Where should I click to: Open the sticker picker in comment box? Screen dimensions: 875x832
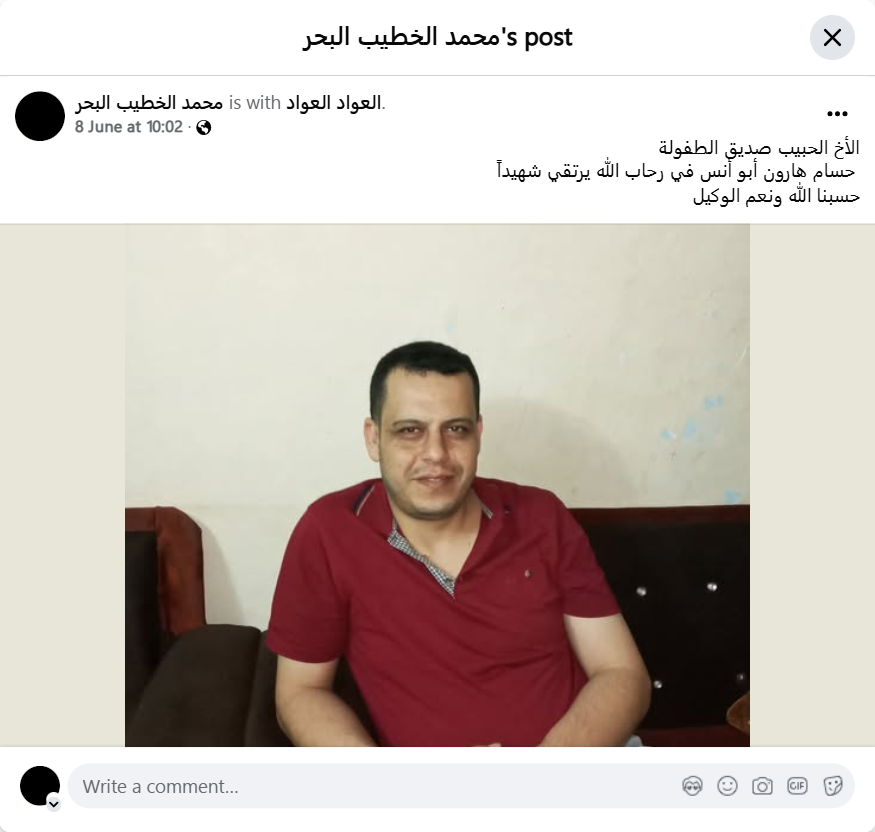pyautogui.click(x=832, y=786)
